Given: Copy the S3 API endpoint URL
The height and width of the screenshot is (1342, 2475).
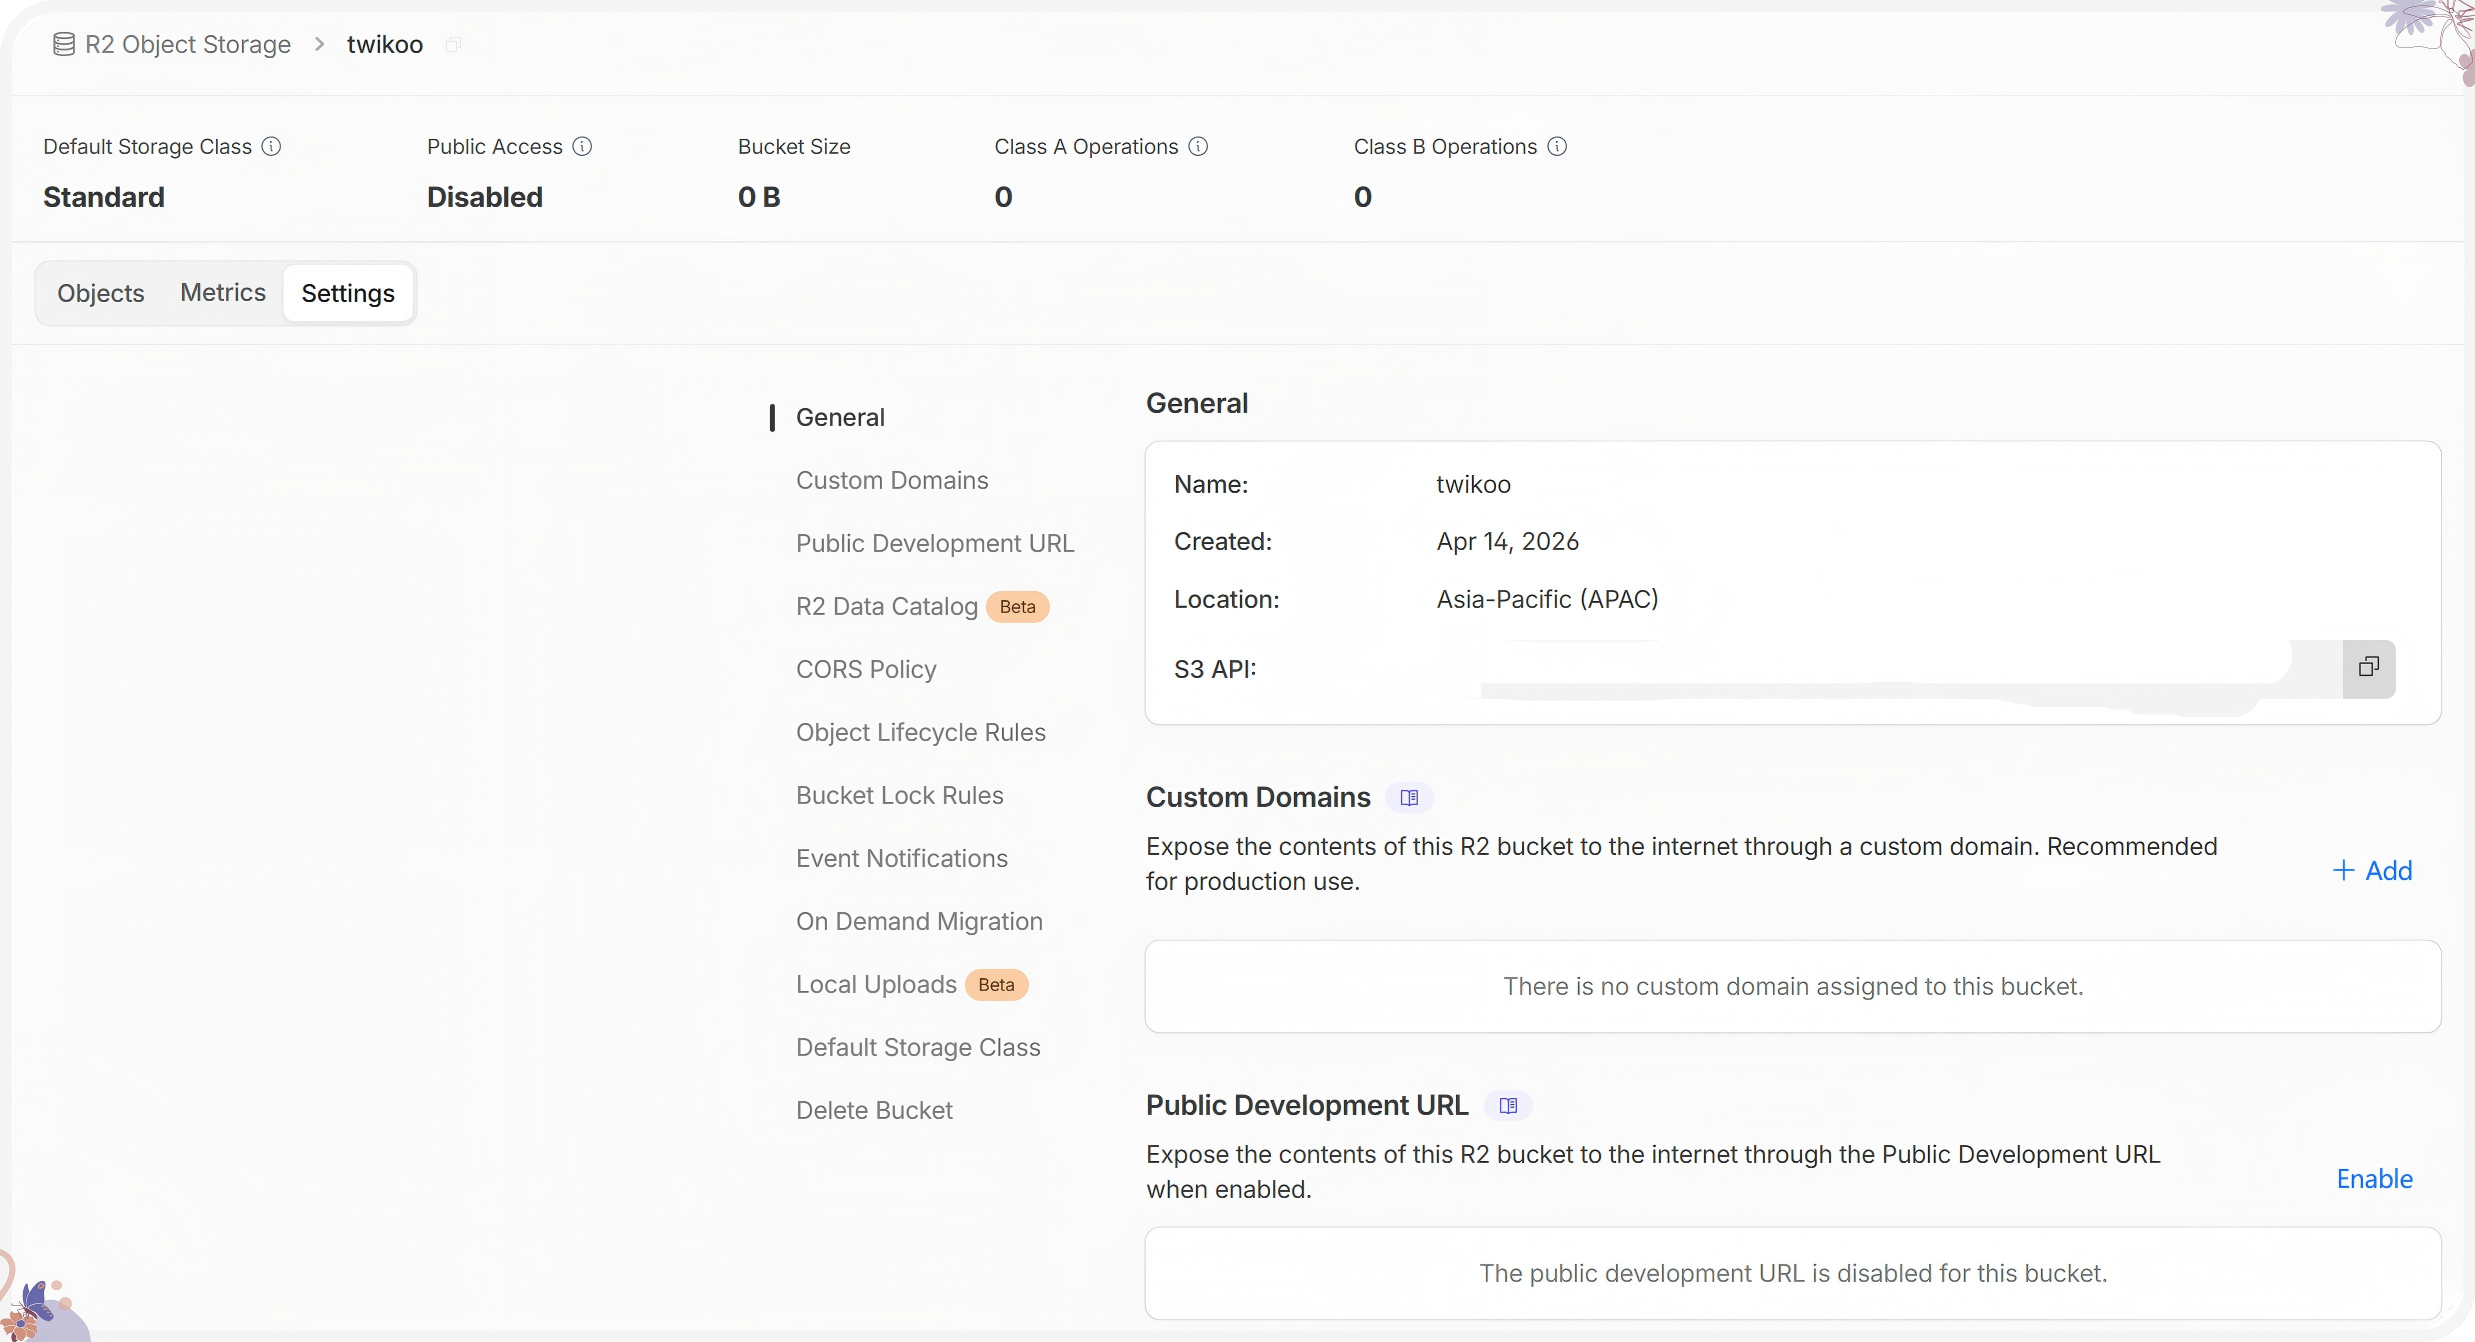Looking at the screenshot, I should tap(2368, 668).
